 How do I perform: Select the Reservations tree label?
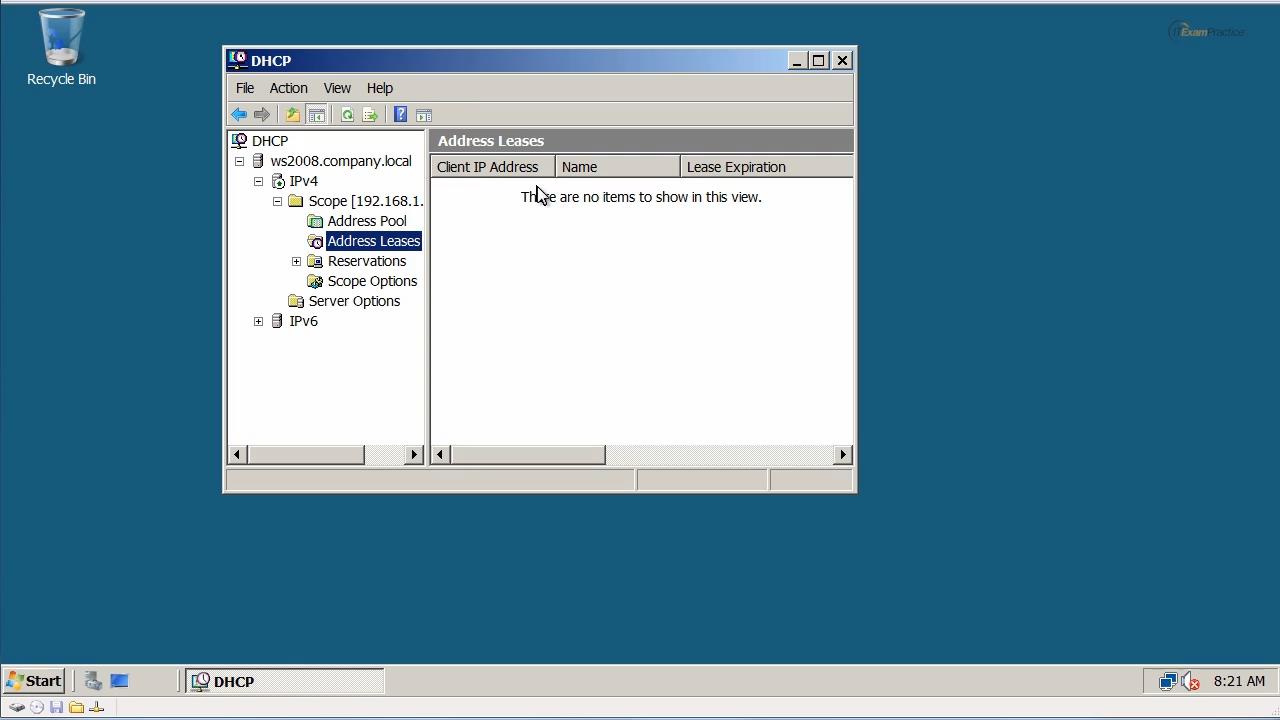coord(367,261)
